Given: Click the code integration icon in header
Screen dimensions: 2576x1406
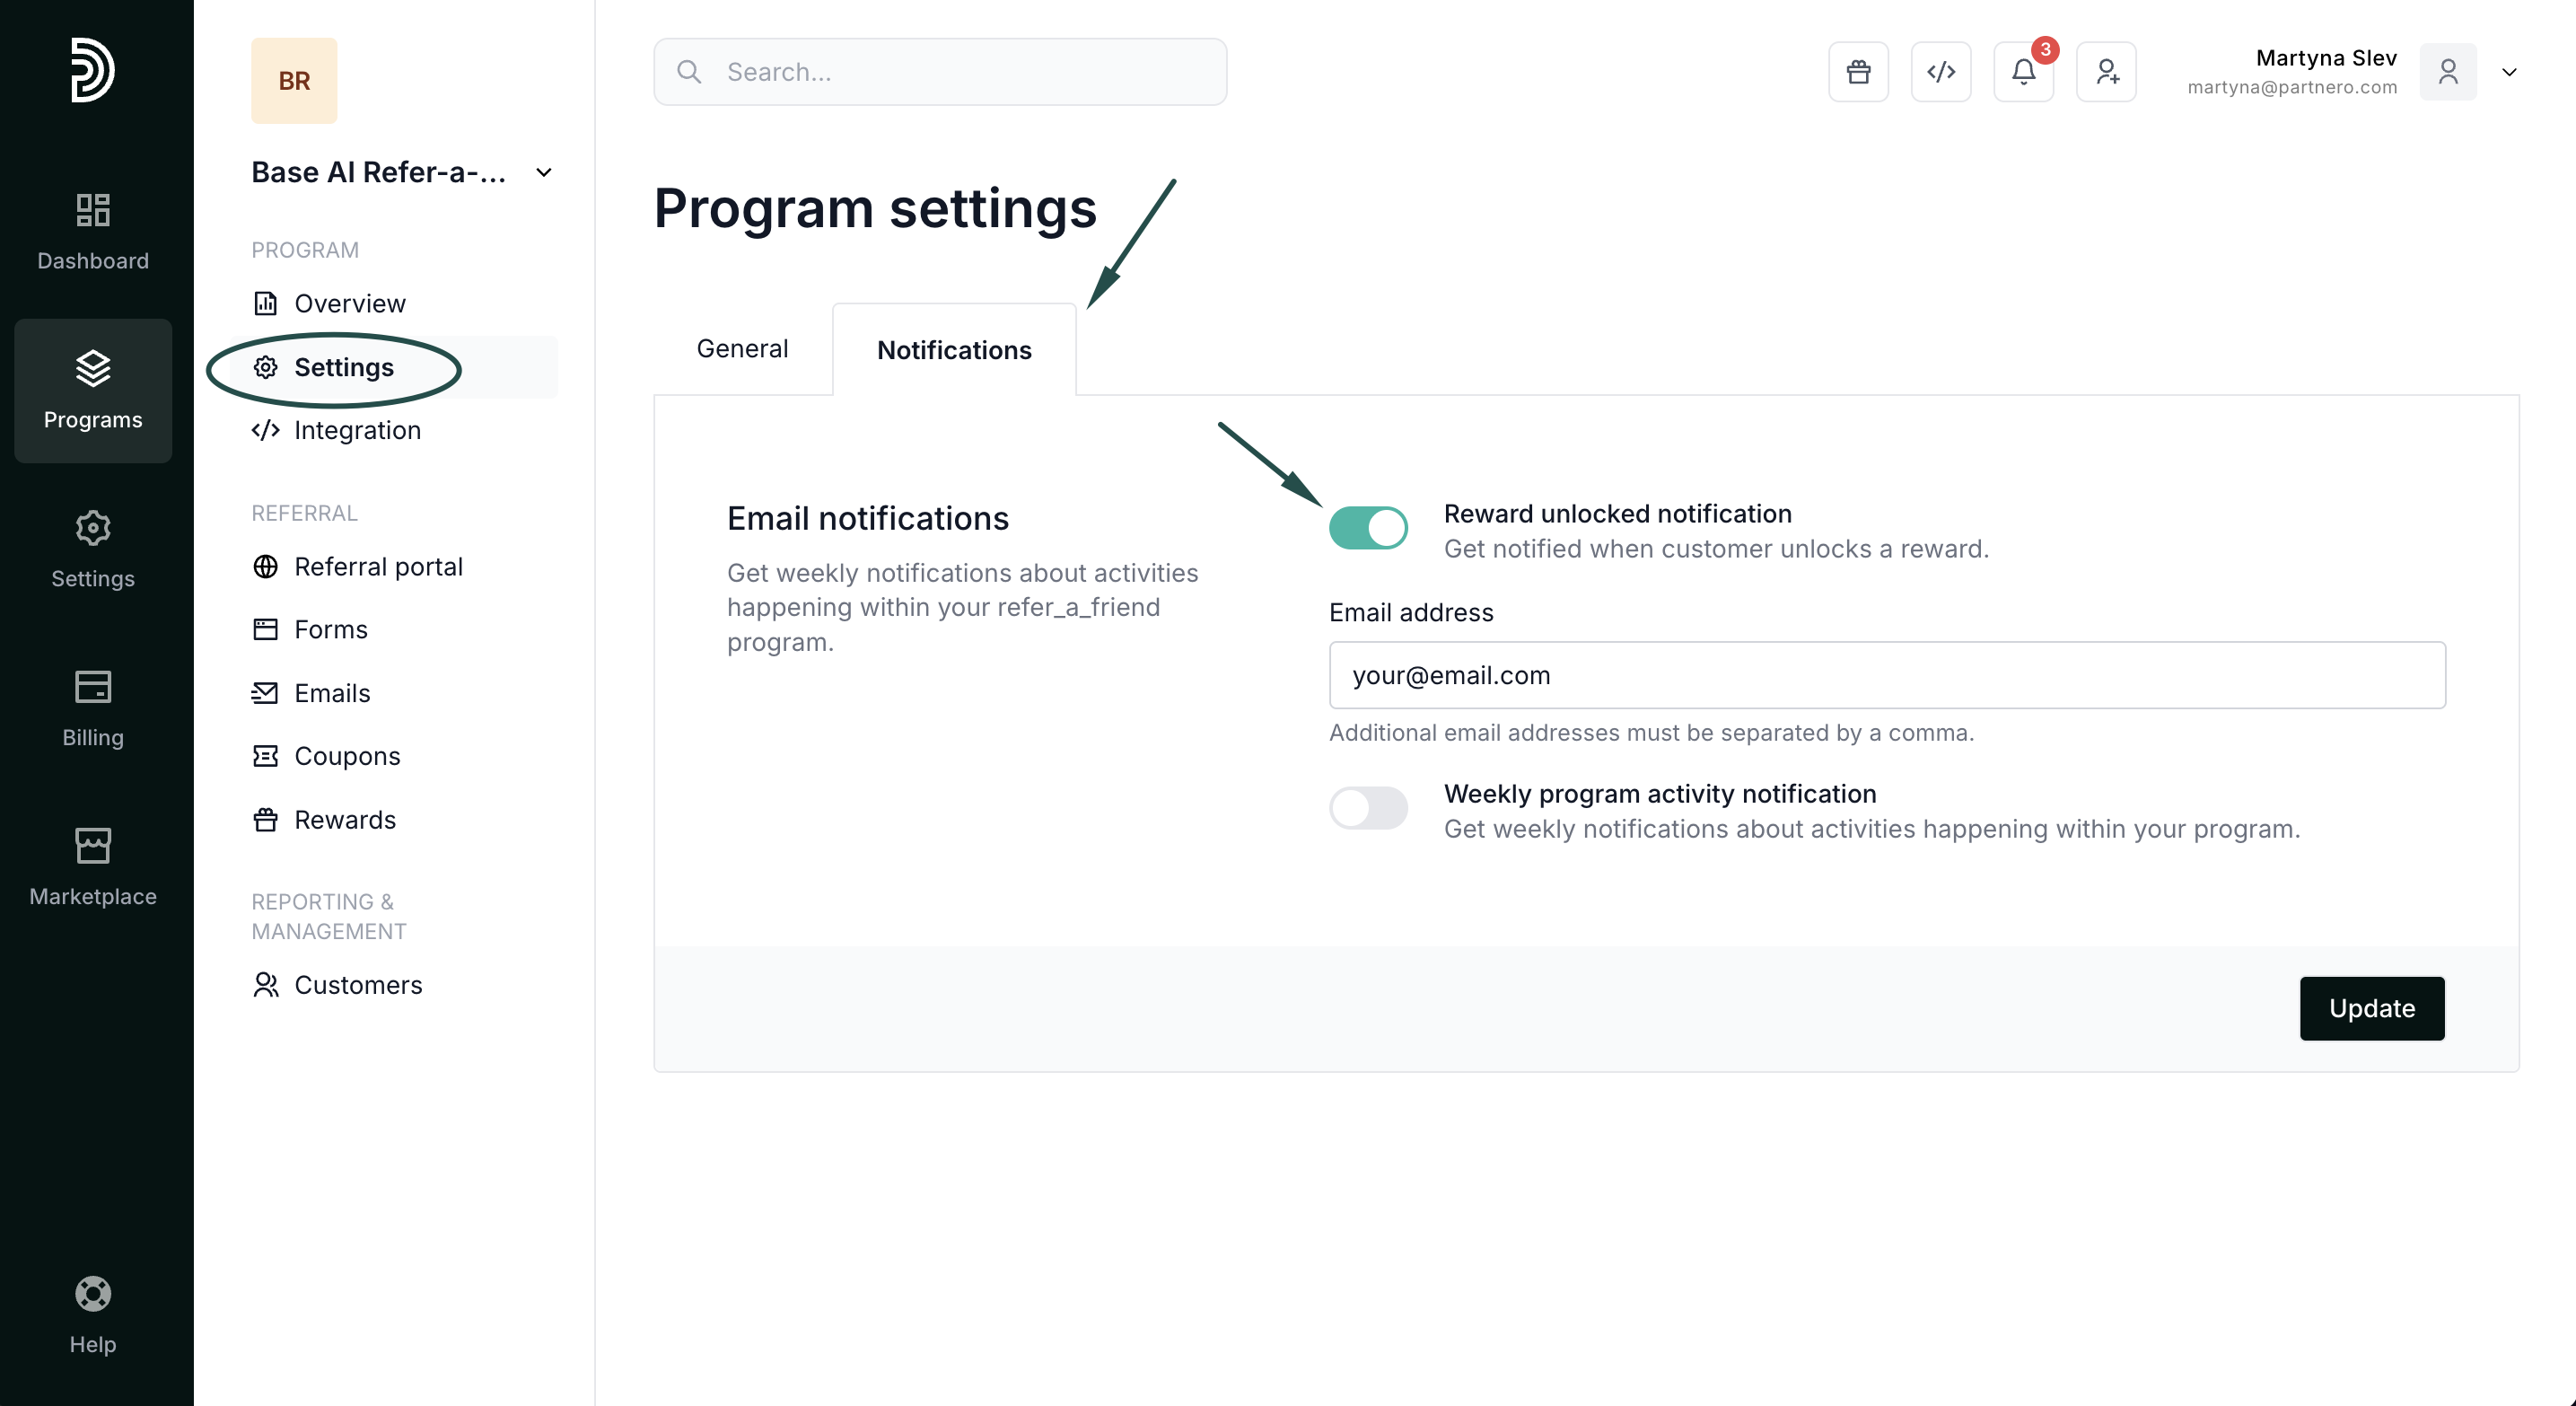Looking at the screenshot, I should tap(1940, 72).
